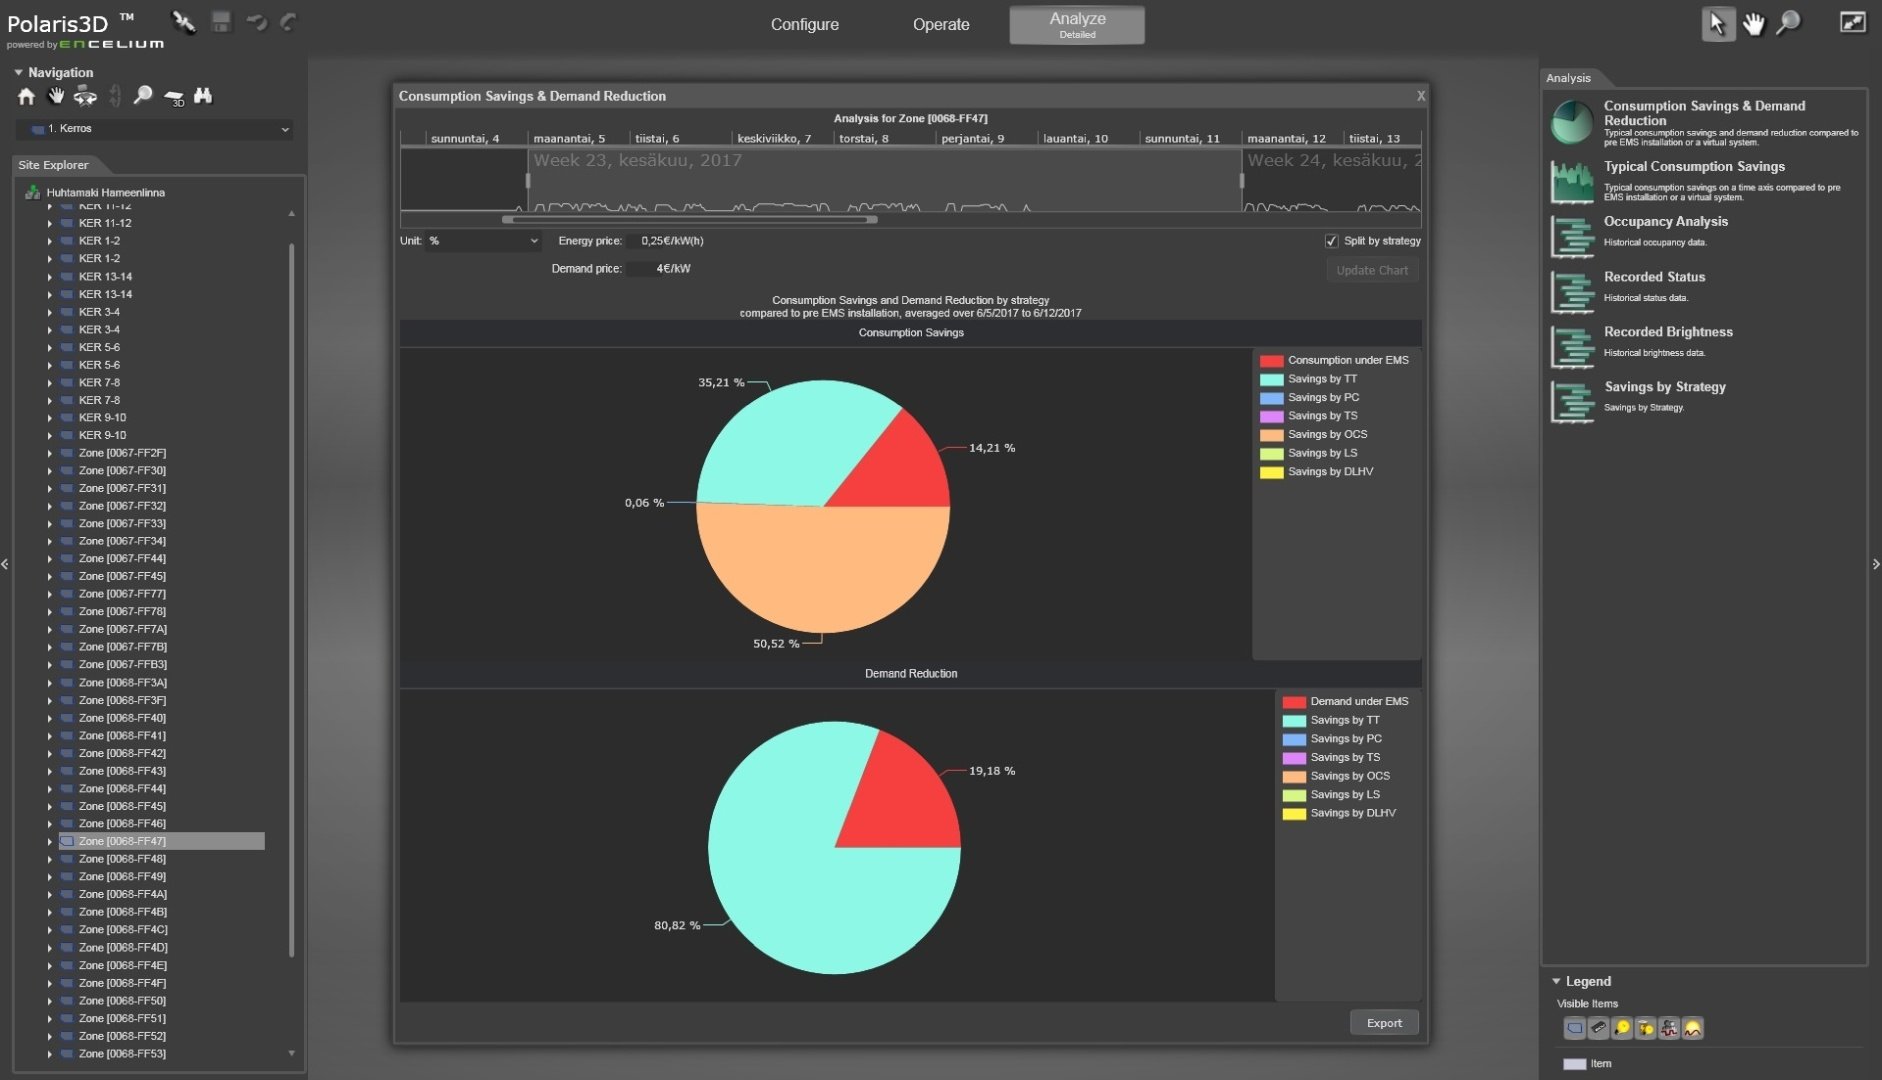Toggle black device visibility icon in Legend
The height and width of the screenshot is (1080, 1882).
[x=1598, y=1028]
